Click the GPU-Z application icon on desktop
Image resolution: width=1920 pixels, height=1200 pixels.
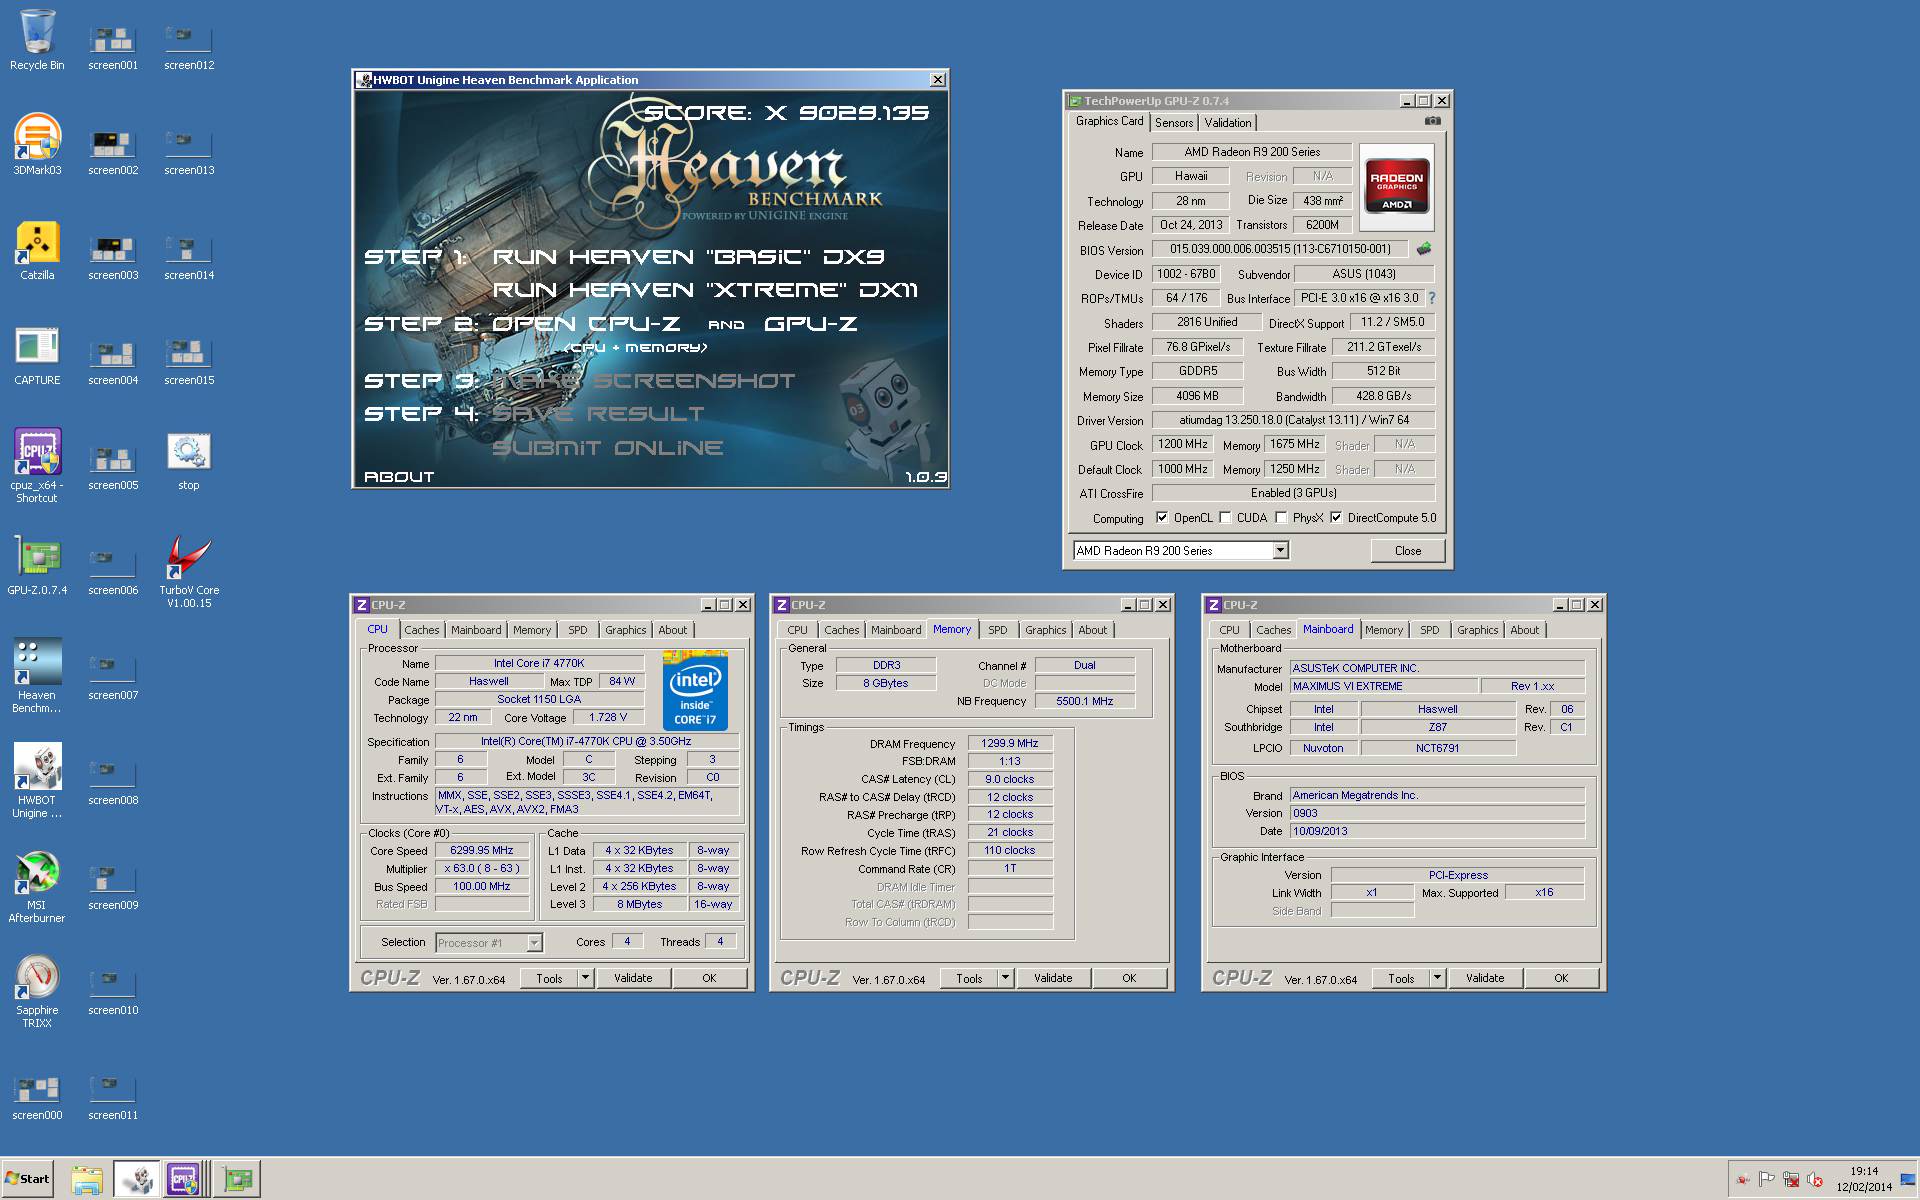(x=35, y=559)
